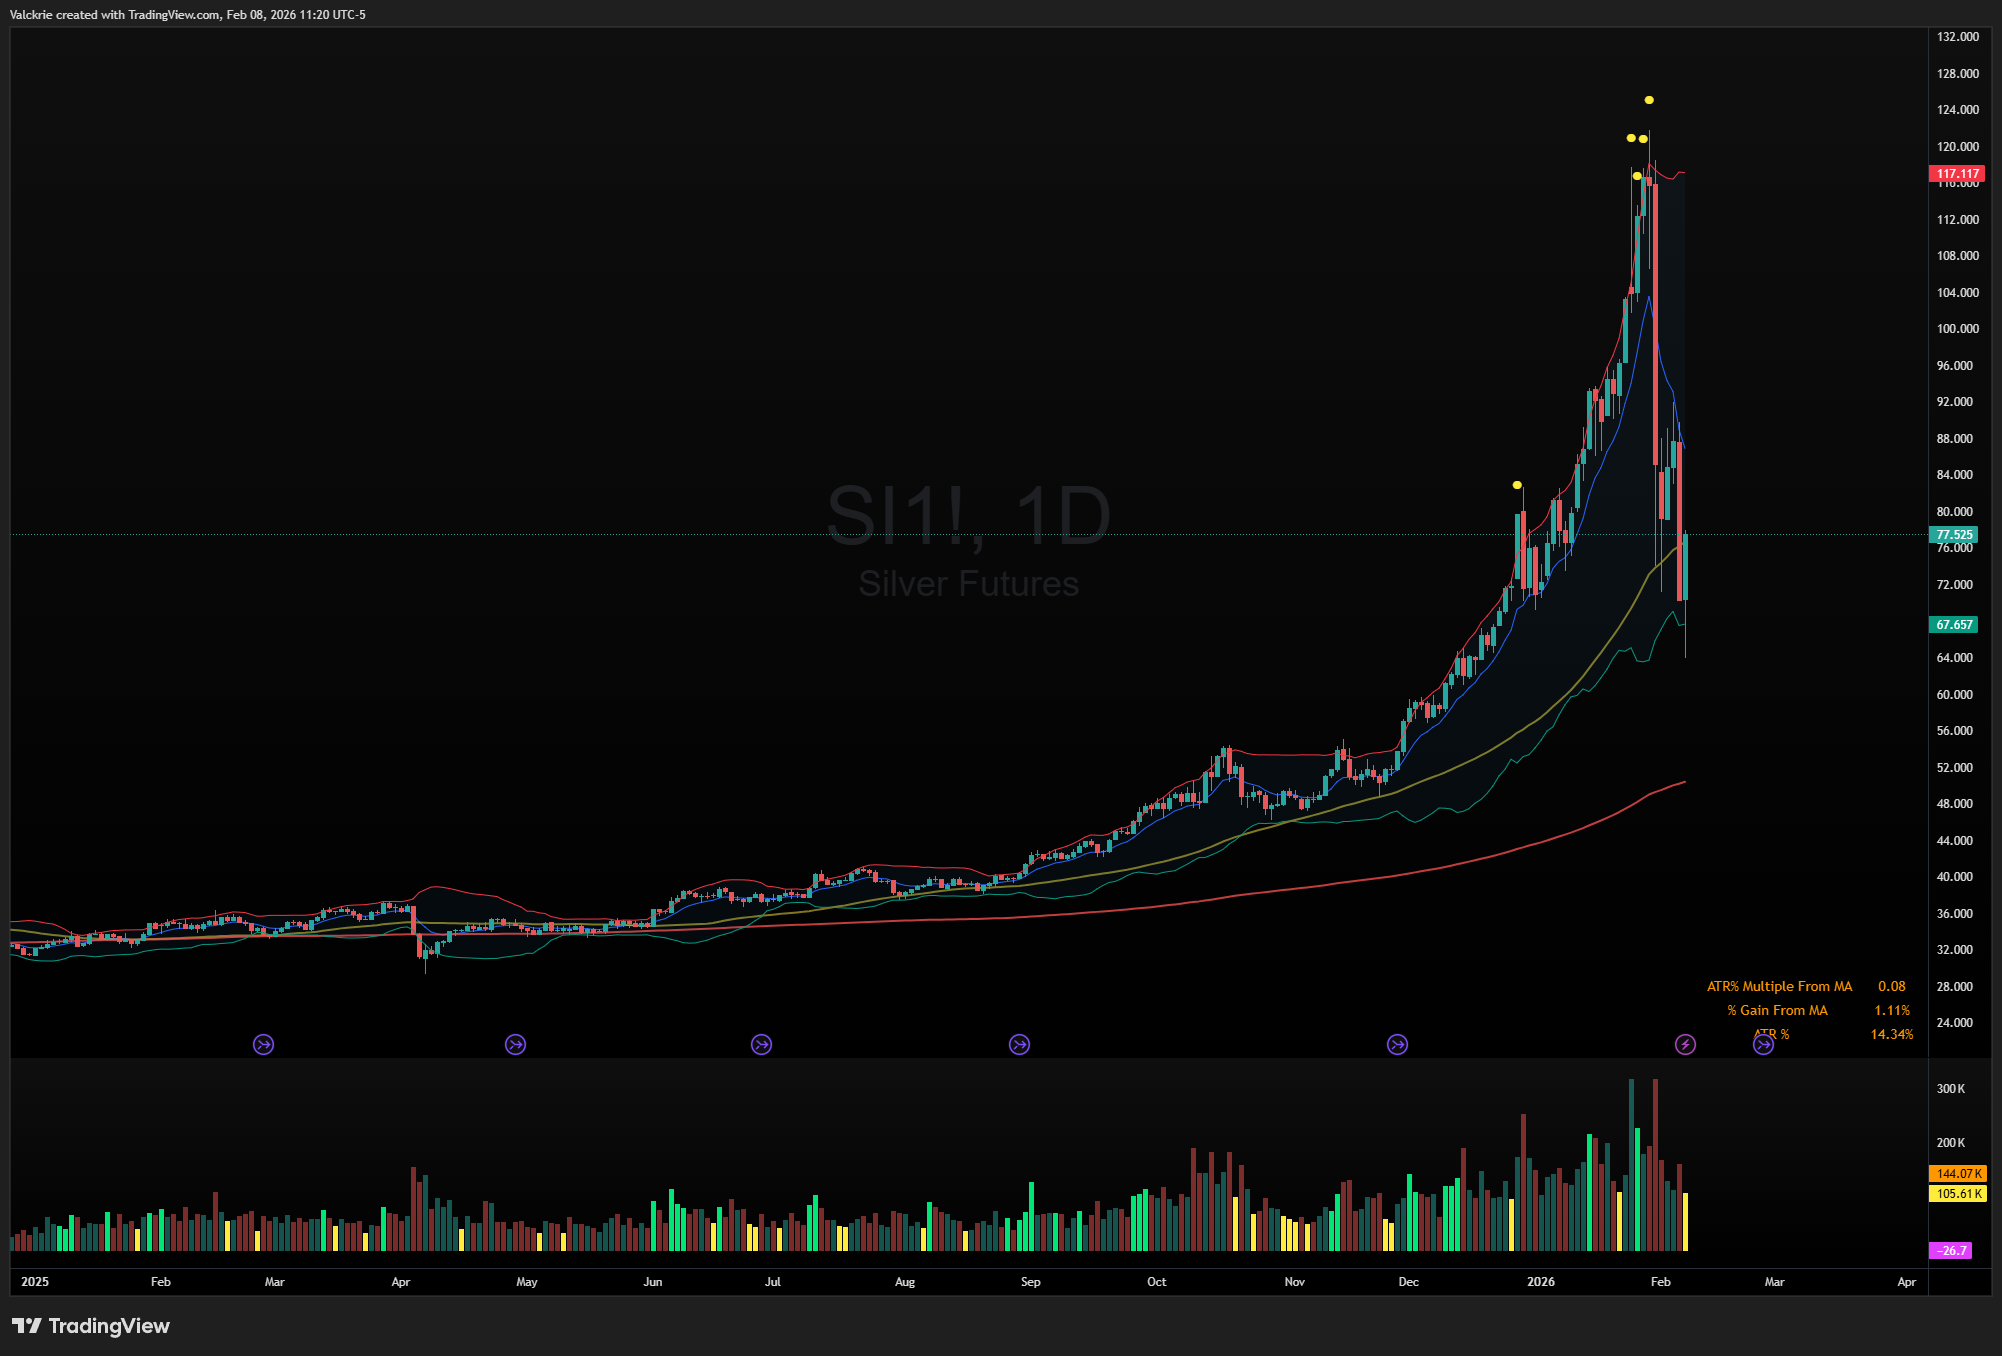Click the rollover icon near Jul
The width and height of the screenshot is (2002, 1356).
[761, 1045]
